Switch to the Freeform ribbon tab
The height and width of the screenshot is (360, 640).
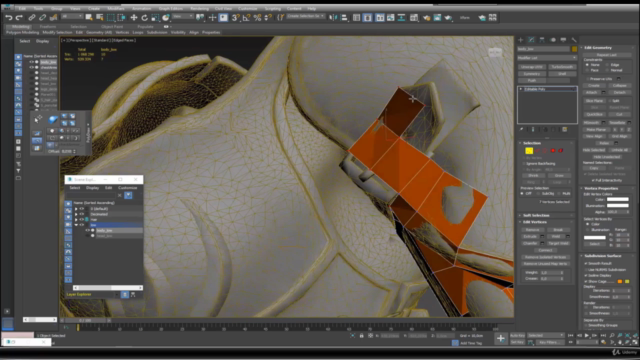48,27
